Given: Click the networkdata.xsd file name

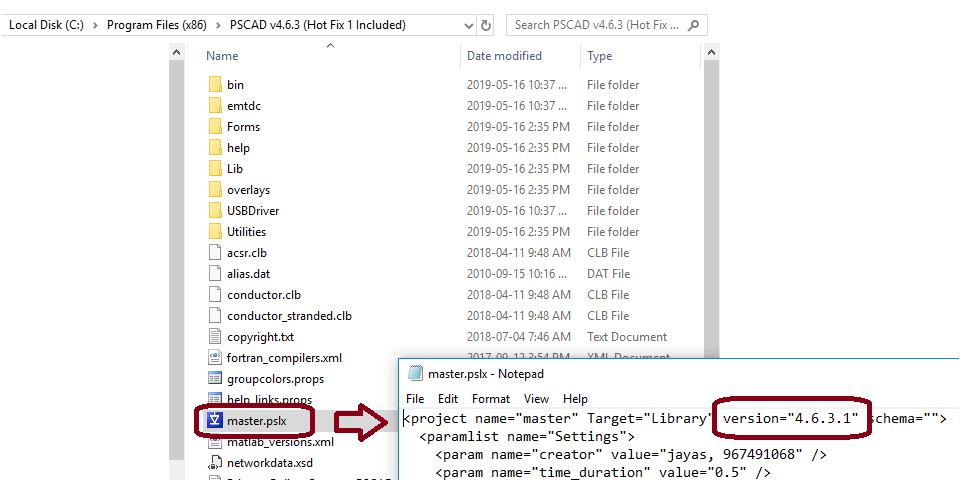Looking at the screenshot, I should pyautogui.click(x=270, y=463).
